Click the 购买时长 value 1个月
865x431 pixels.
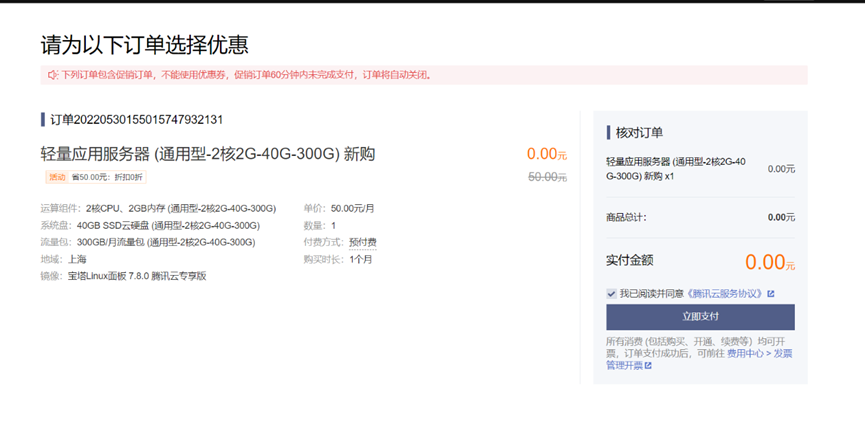pyautogui.click(x=361, y=259)
